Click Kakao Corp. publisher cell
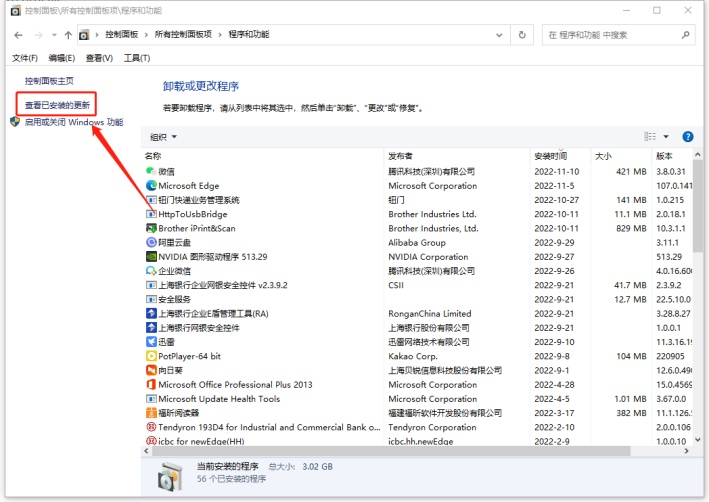Screen dimensions: 709x502 [413, 356]
